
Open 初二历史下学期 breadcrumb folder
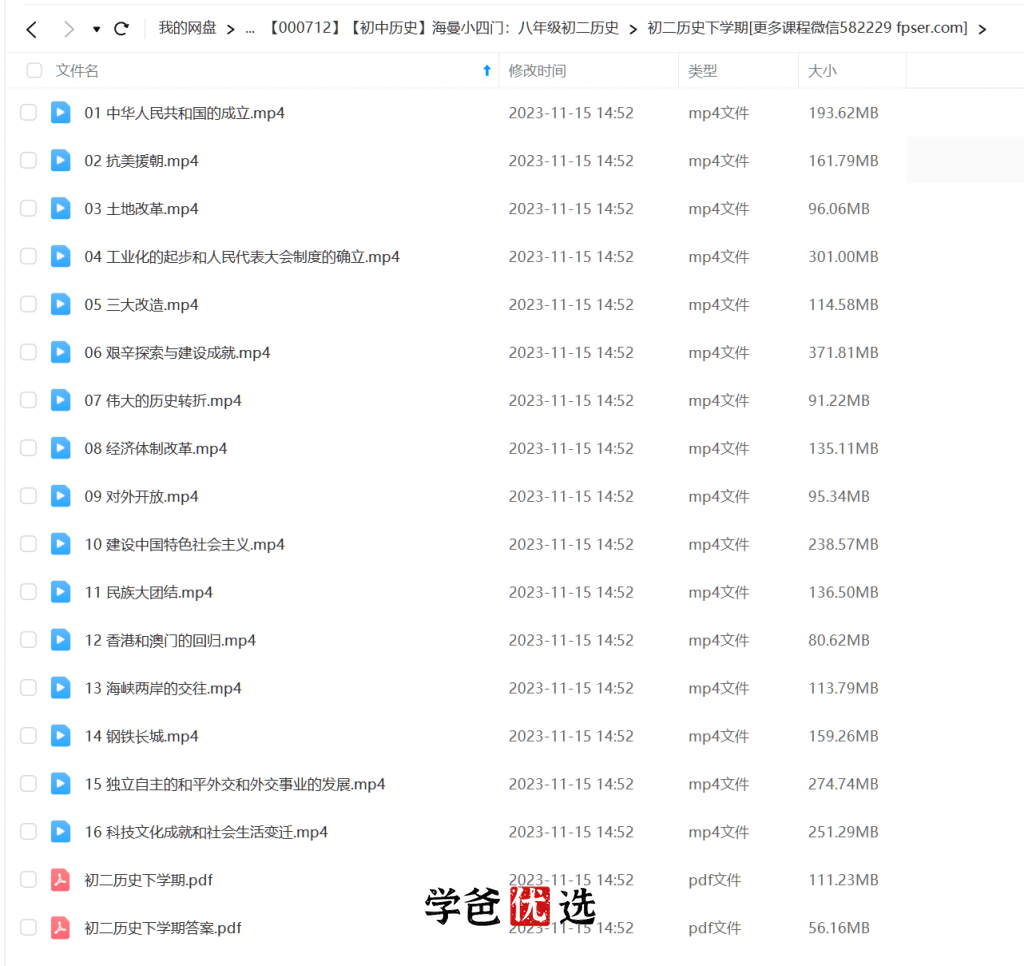(807, 27)
